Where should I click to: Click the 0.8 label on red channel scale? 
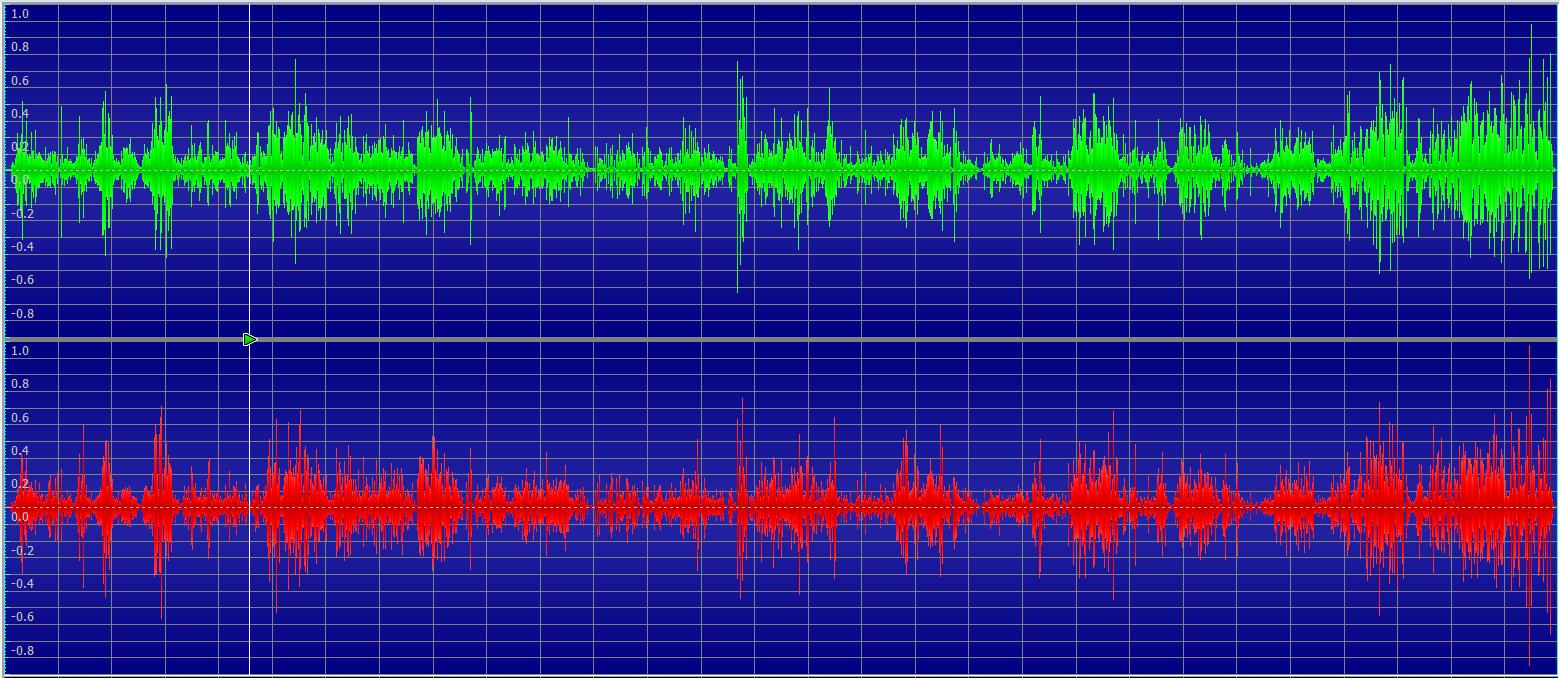(19, 384)
